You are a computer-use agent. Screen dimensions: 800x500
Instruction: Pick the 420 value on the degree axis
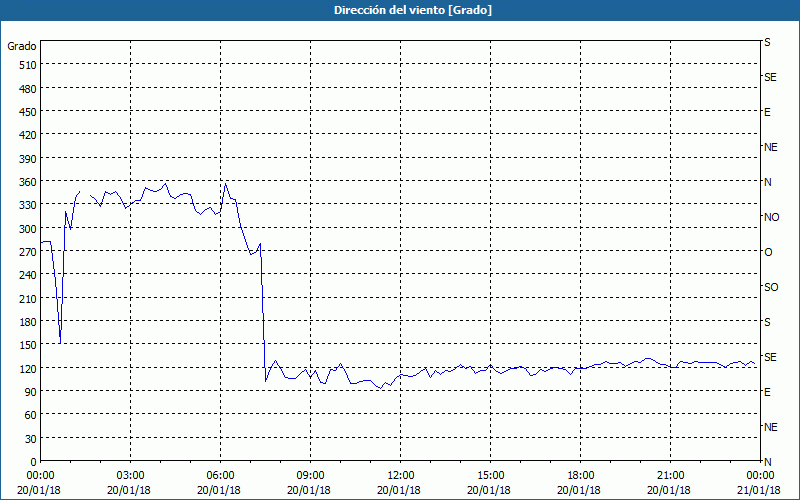pyautogui.click(x=28, y=135)
